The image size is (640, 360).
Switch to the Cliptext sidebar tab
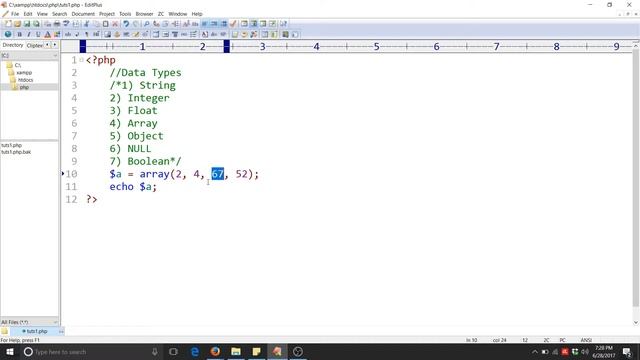click(35, 45)
